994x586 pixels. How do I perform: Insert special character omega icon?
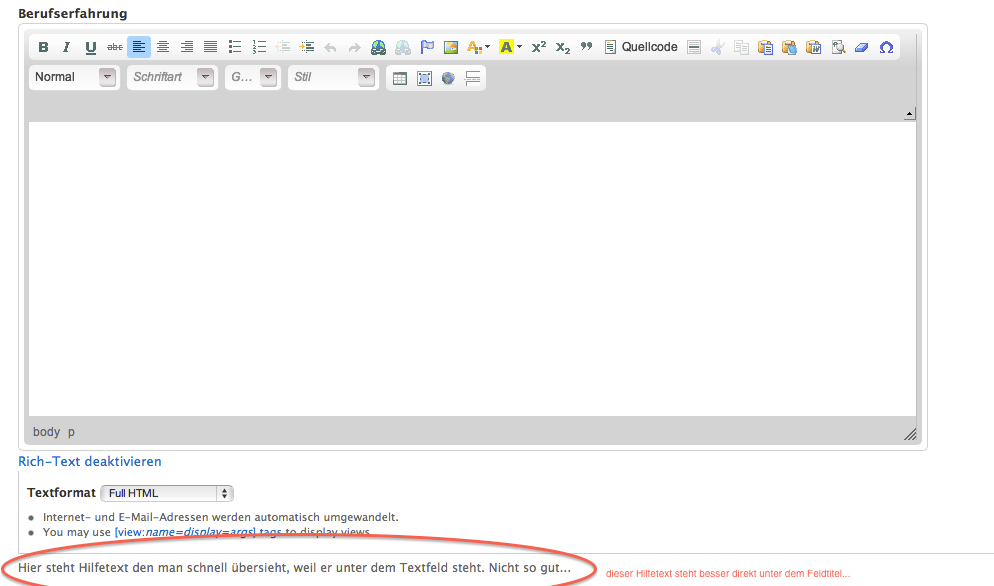click(886, 47)
